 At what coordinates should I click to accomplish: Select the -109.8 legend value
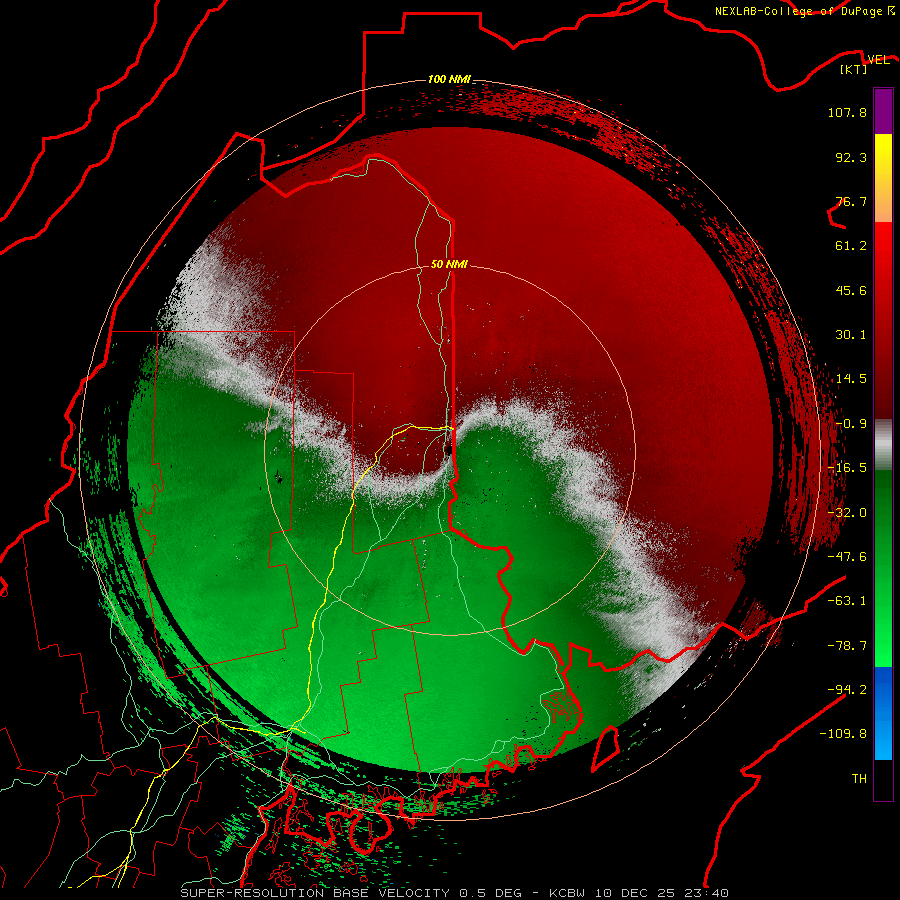[x=844, y=734]
